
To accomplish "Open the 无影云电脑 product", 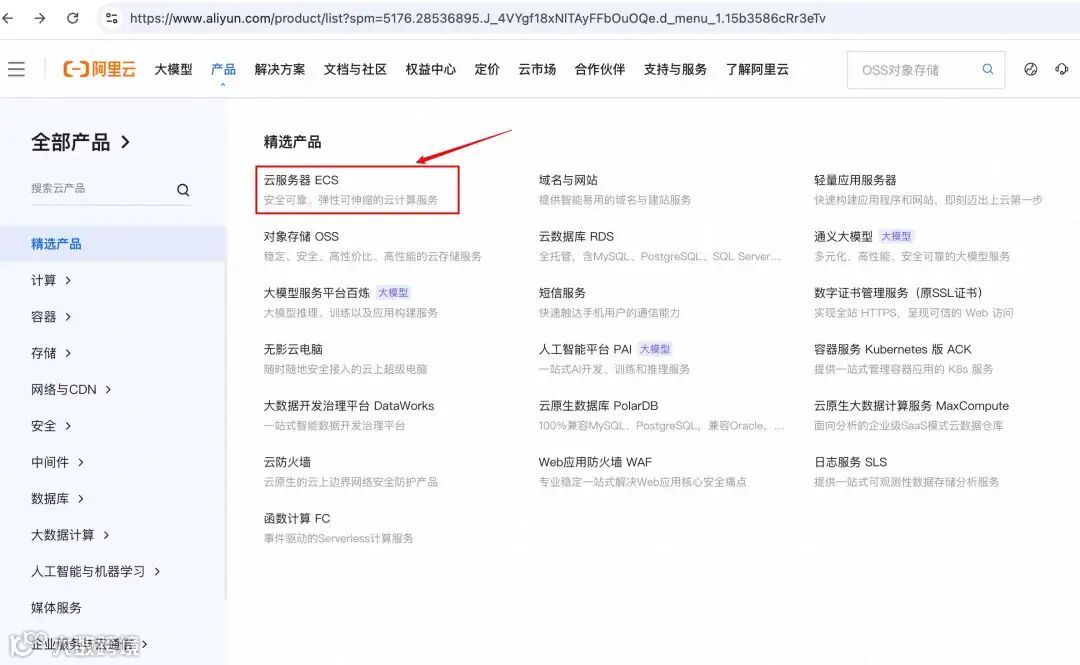I will click(x=293, y=349).
